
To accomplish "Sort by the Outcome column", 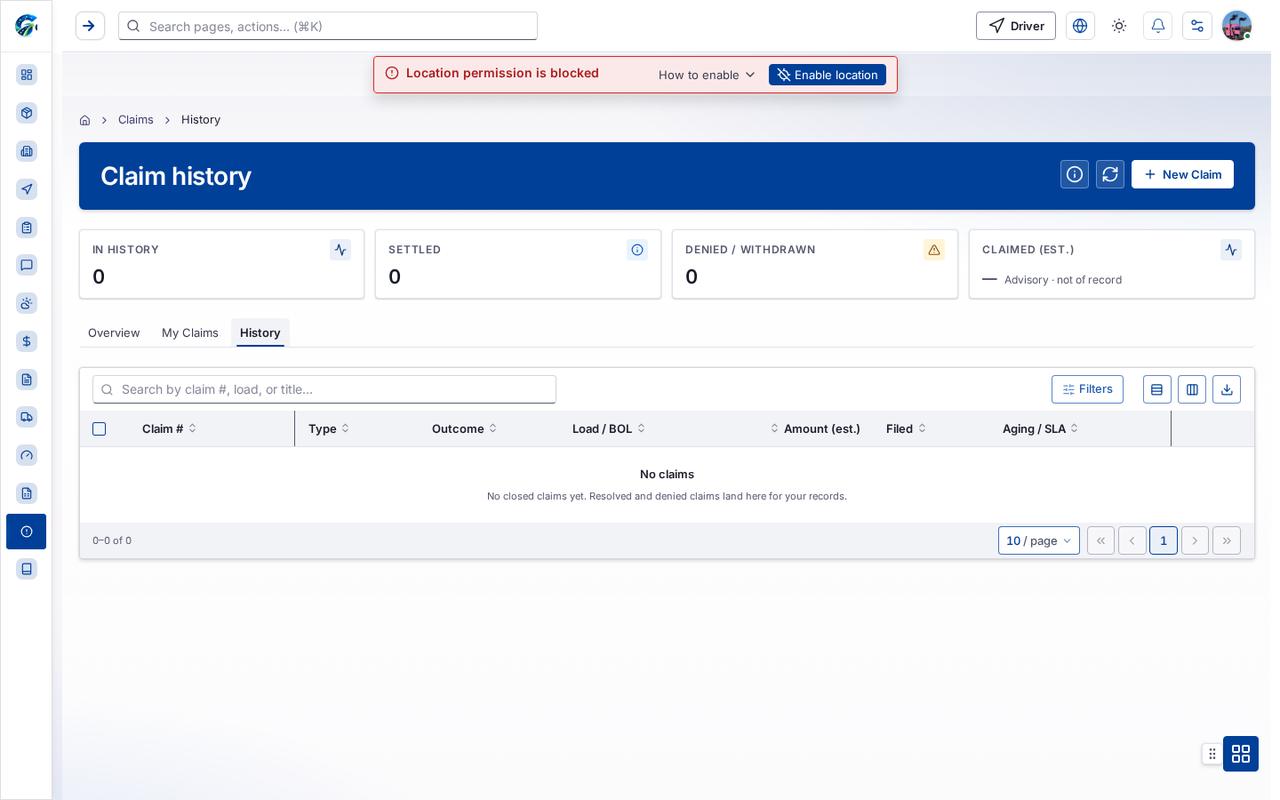I will (x=464, y=429).
